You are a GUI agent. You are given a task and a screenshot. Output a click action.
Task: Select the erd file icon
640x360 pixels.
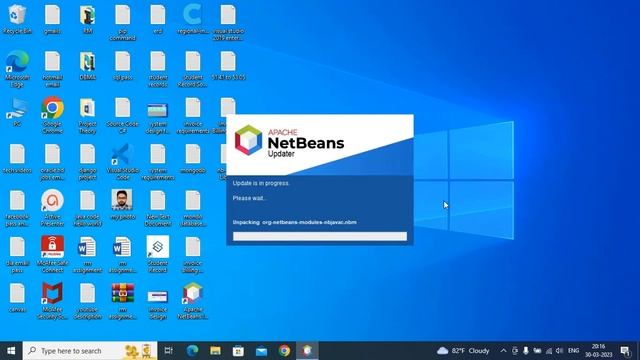(x=158, y=19)
